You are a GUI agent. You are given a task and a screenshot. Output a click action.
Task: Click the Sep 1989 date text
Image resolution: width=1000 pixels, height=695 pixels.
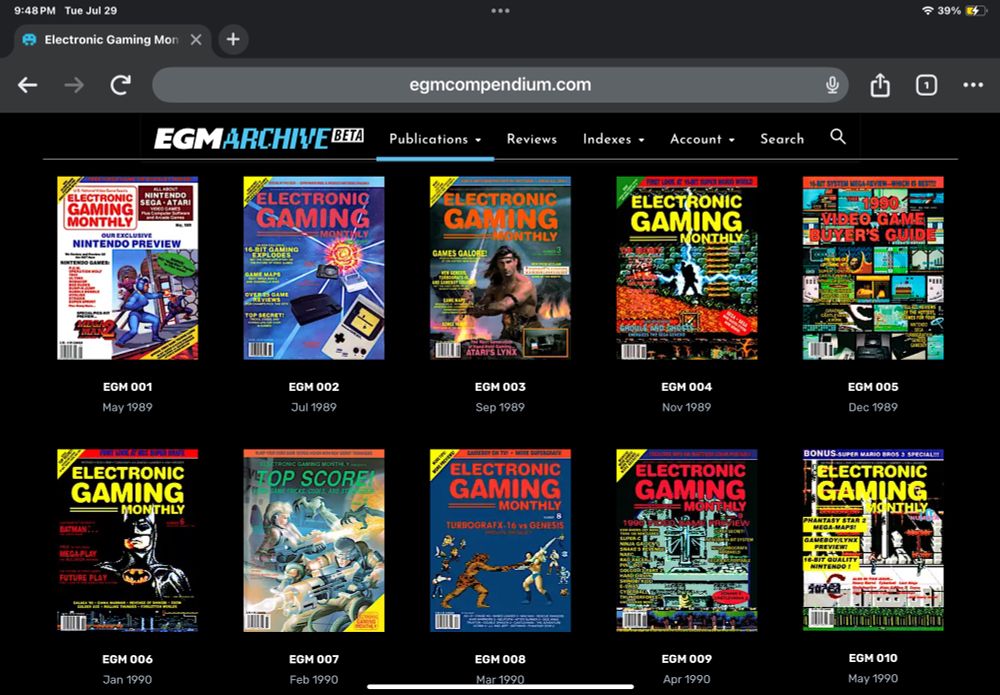(x=500, y=407)
